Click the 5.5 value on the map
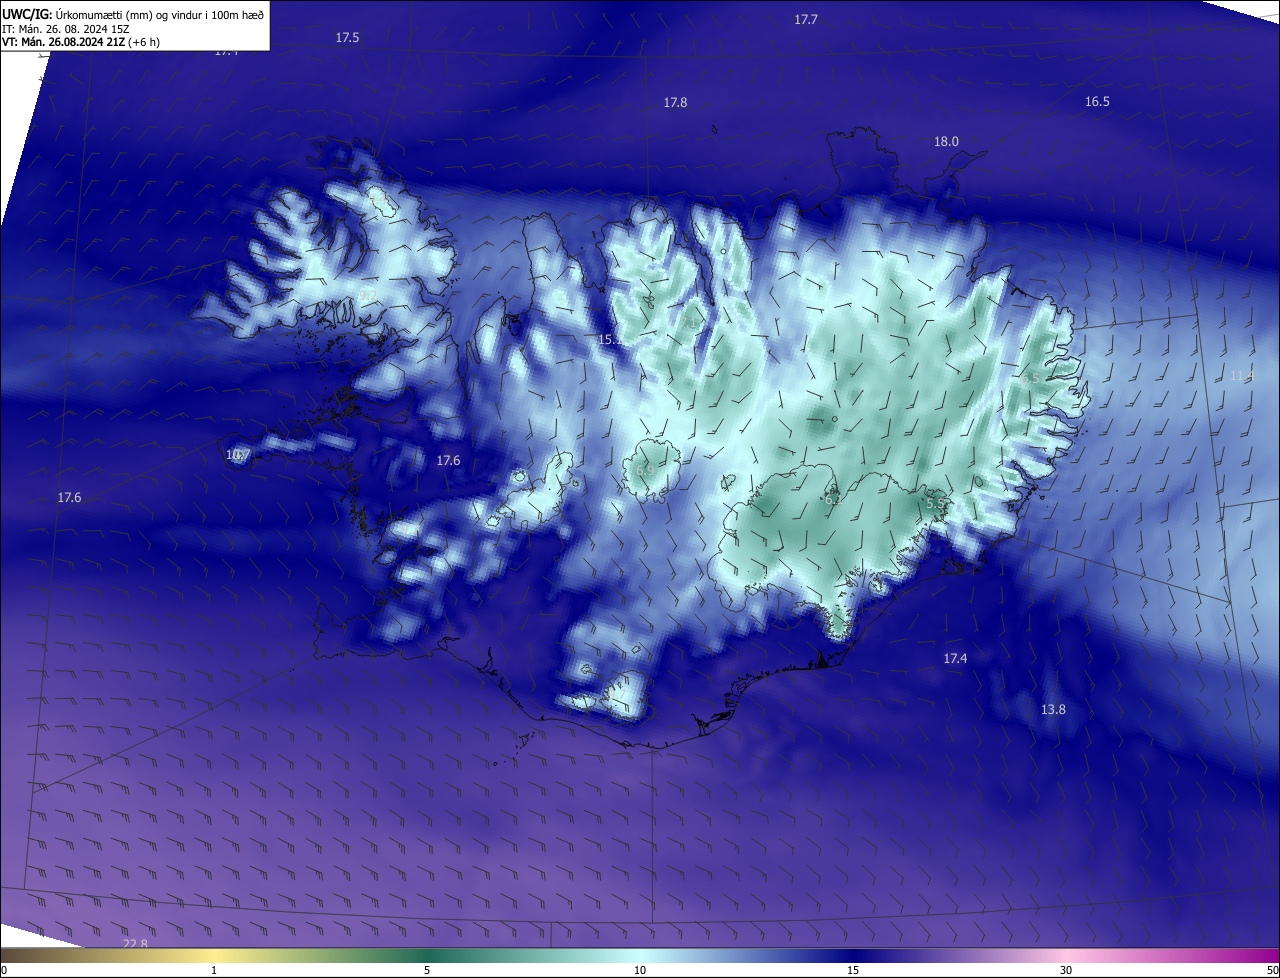 pos(935,504)
